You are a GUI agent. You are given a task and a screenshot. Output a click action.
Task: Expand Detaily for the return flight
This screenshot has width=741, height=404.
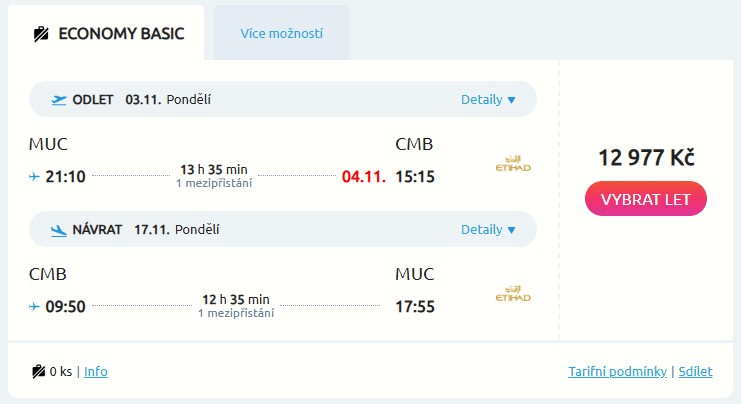(488, 229)
